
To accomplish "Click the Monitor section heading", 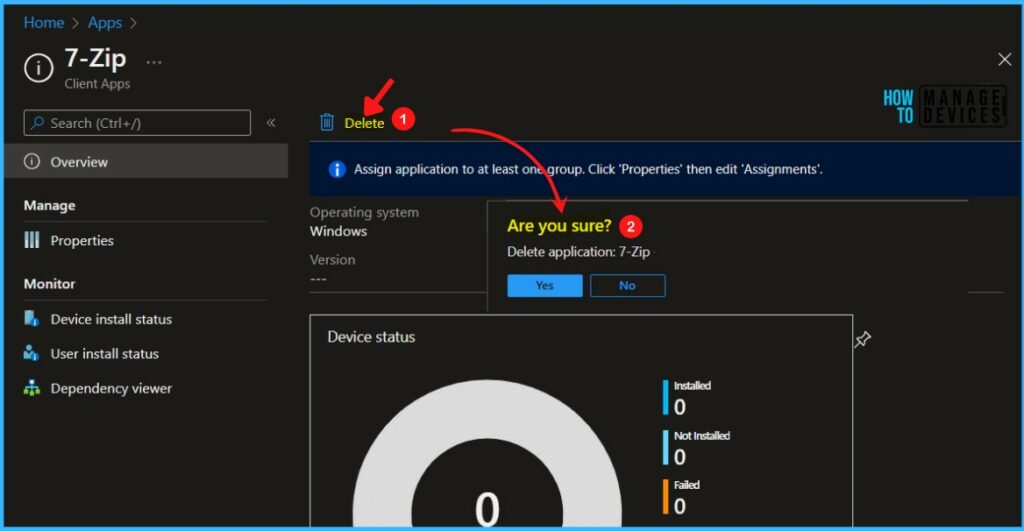I will pyautogui.click(x=50, y=284).
